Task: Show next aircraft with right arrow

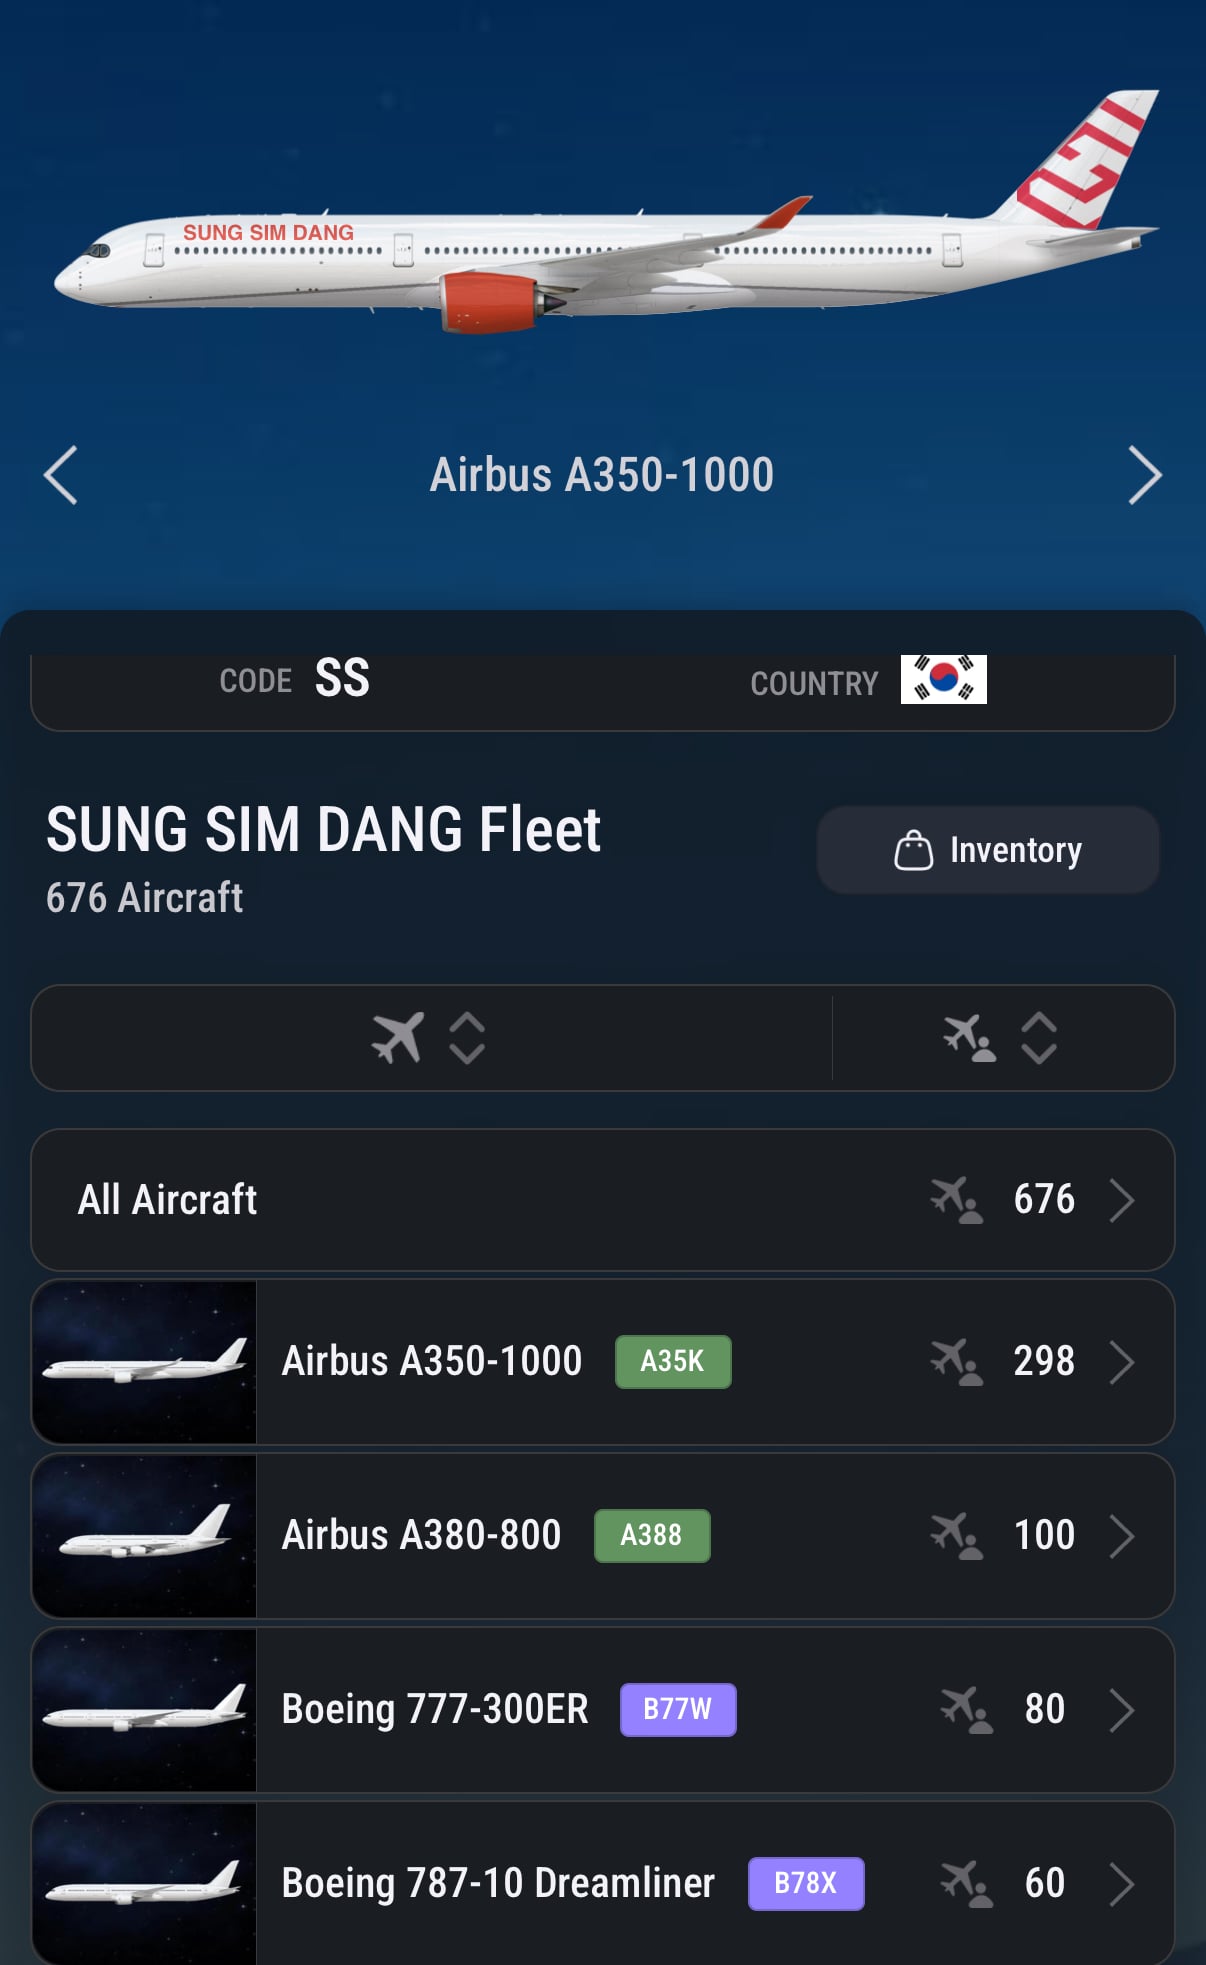Action: 1145,474
